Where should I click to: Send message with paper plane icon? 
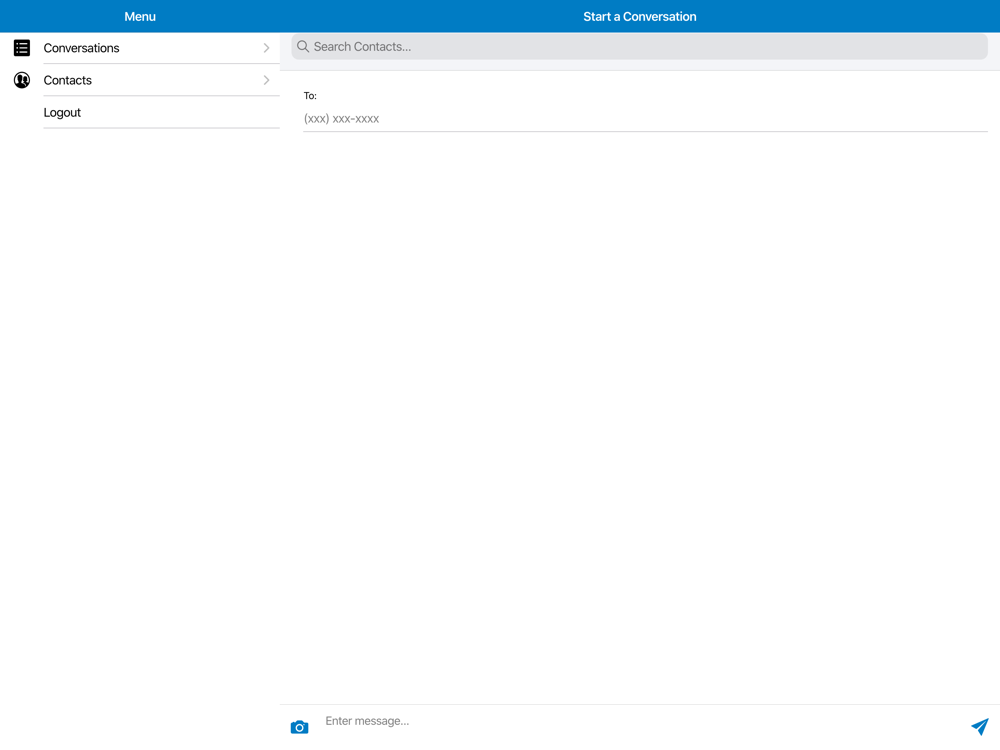pos(980,726)
